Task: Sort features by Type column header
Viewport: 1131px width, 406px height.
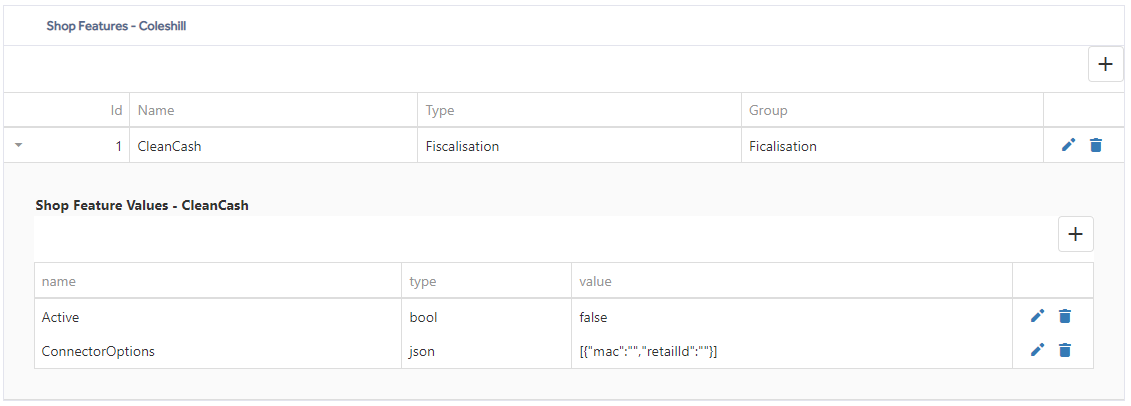Action: point(439,110)
